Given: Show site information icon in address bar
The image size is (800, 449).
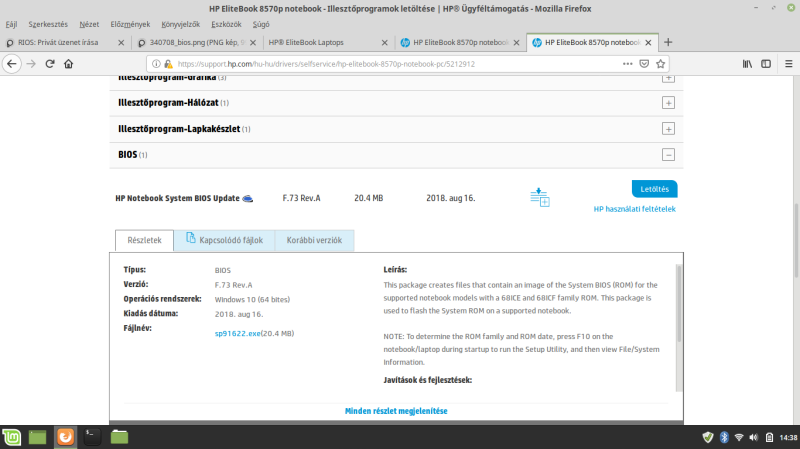Looking at the screenshot, I should [x=156, y=64].
